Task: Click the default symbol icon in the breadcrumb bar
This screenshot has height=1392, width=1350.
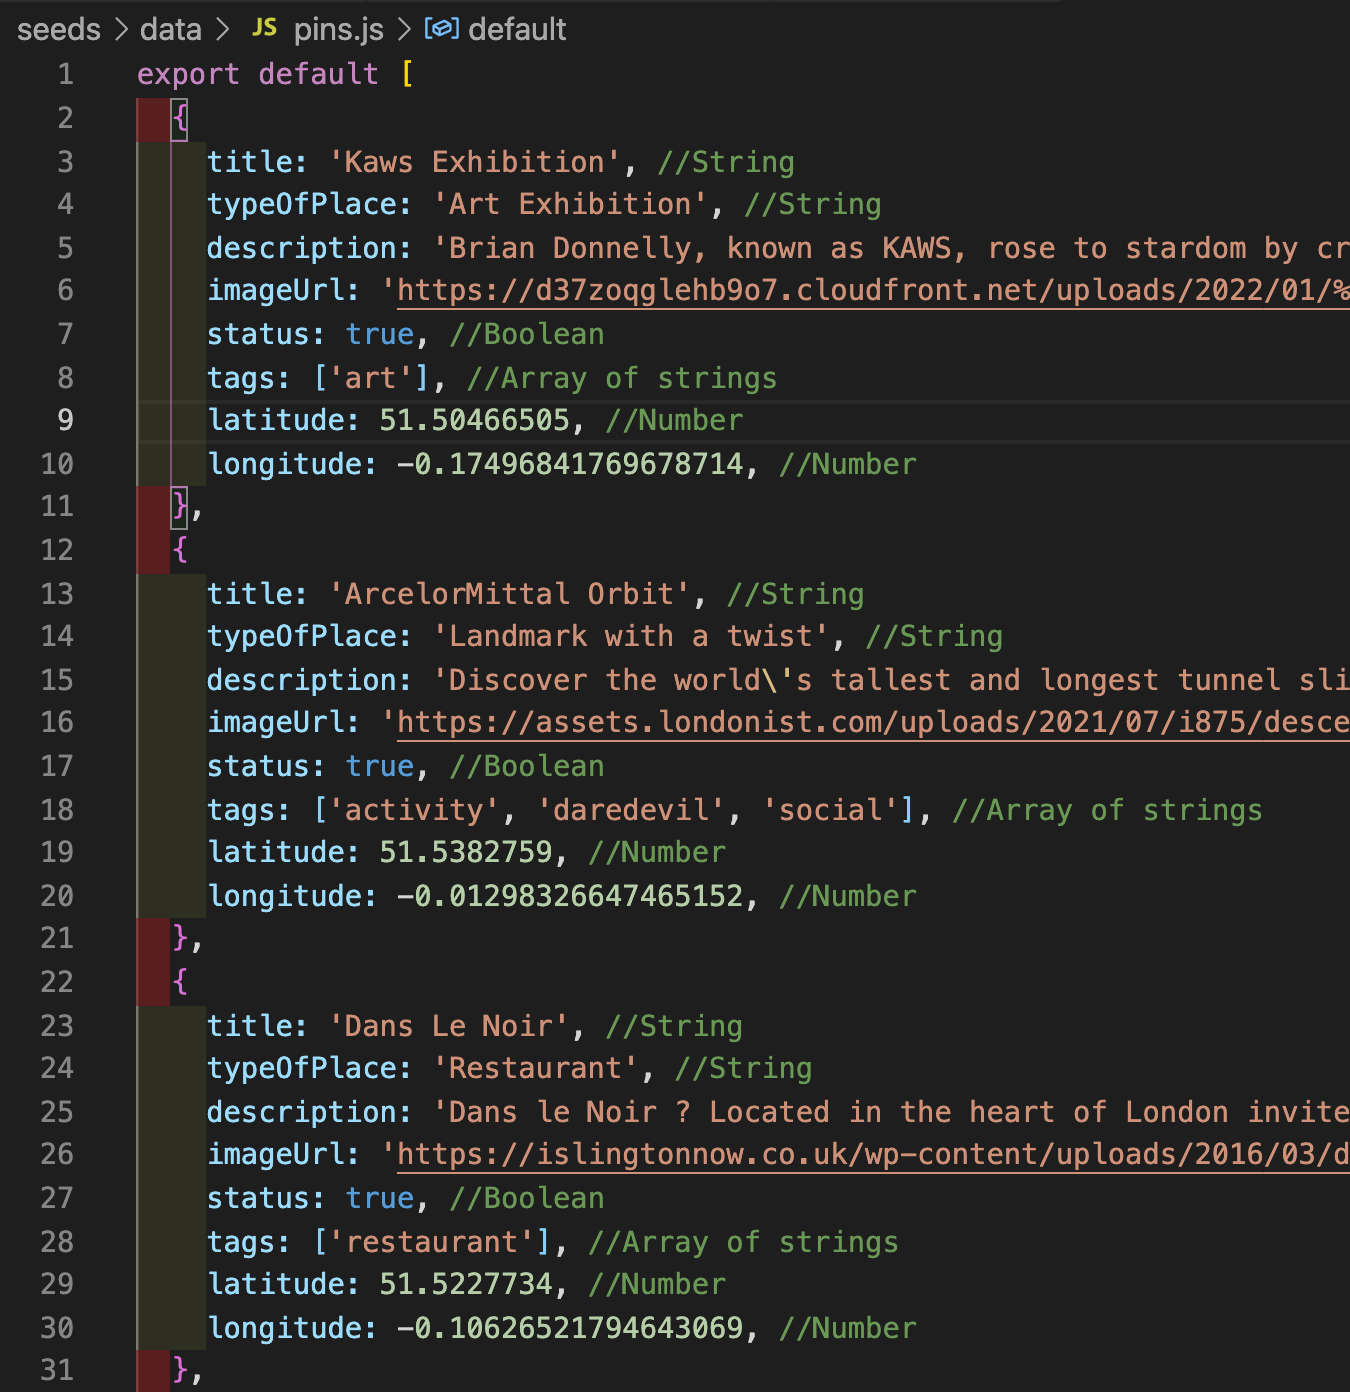Action: pyautogui.click(x=438, y=29)
